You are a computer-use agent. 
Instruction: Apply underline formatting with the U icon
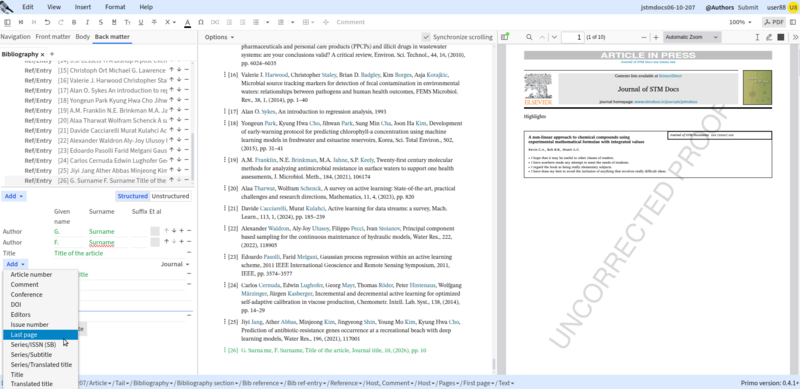pyautogui.click(x=140, y=22)
